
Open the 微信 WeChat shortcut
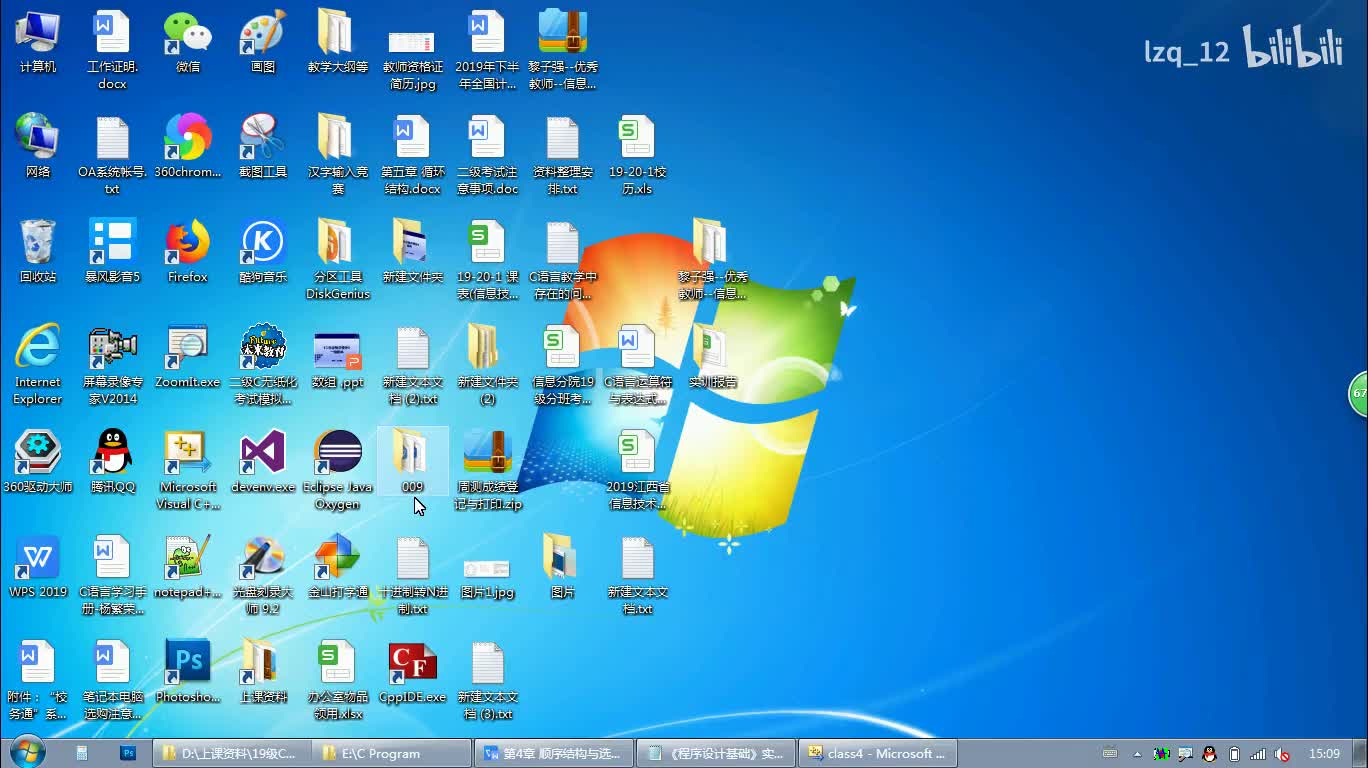tap(187, 34)
